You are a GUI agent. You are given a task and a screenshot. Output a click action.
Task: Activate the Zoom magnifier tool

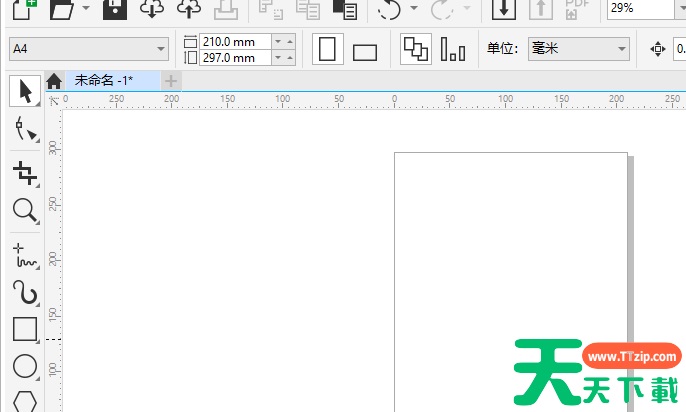click(x=24, y=210)
